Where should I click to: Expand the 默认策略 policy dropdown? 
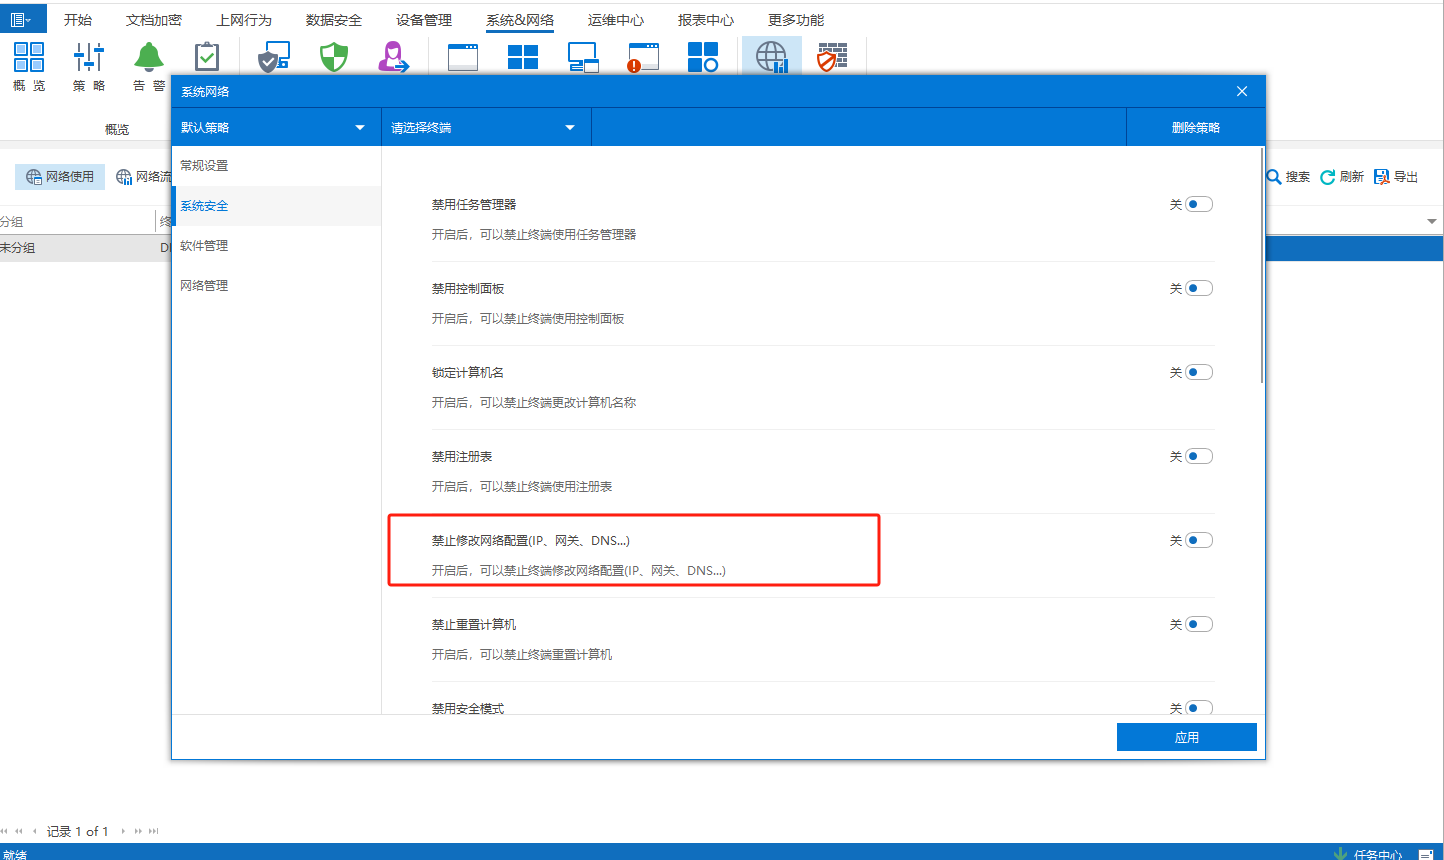point(275,128)
